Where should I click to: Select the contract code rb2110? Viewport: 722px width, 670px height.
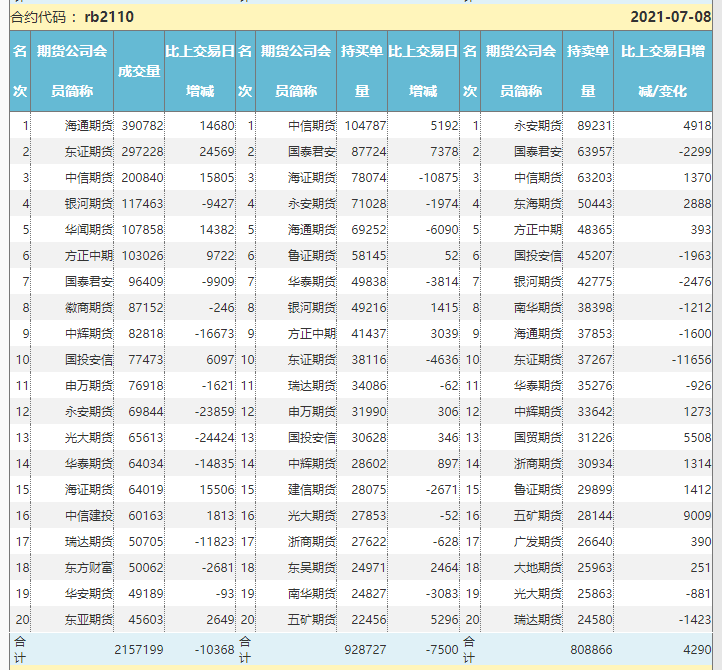109,17
